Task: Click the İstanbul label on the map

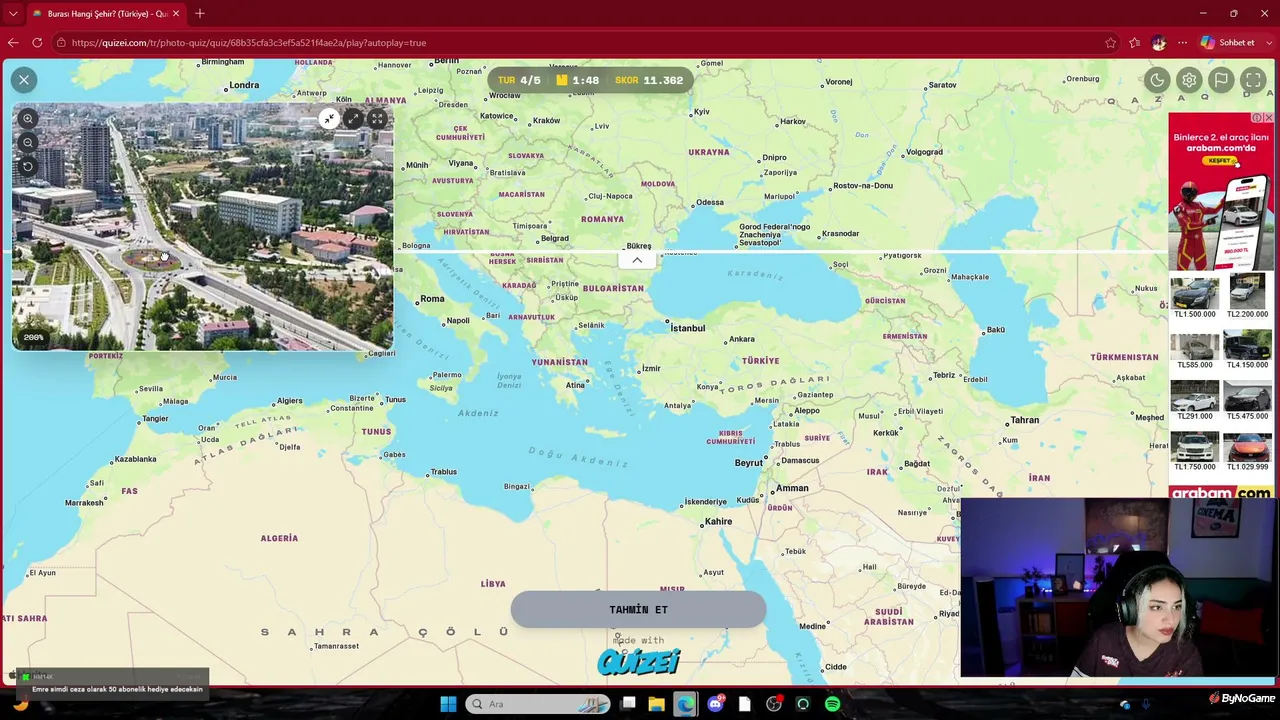Action: (x=688, y=328)
